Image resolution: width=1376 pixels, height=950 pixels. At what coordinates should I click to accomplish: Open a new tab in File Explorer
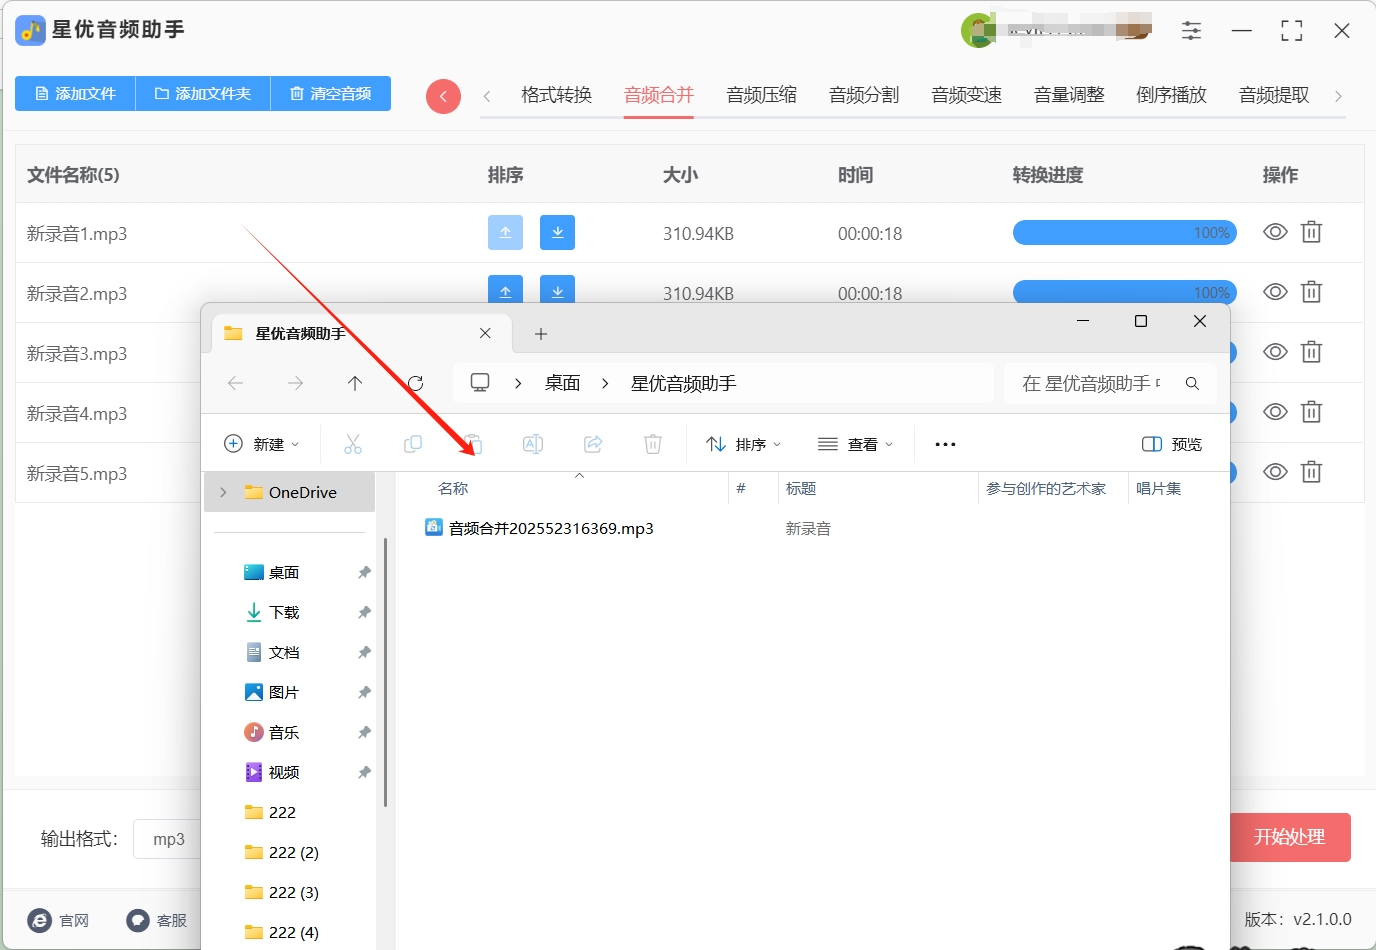(x=541, y=334)
